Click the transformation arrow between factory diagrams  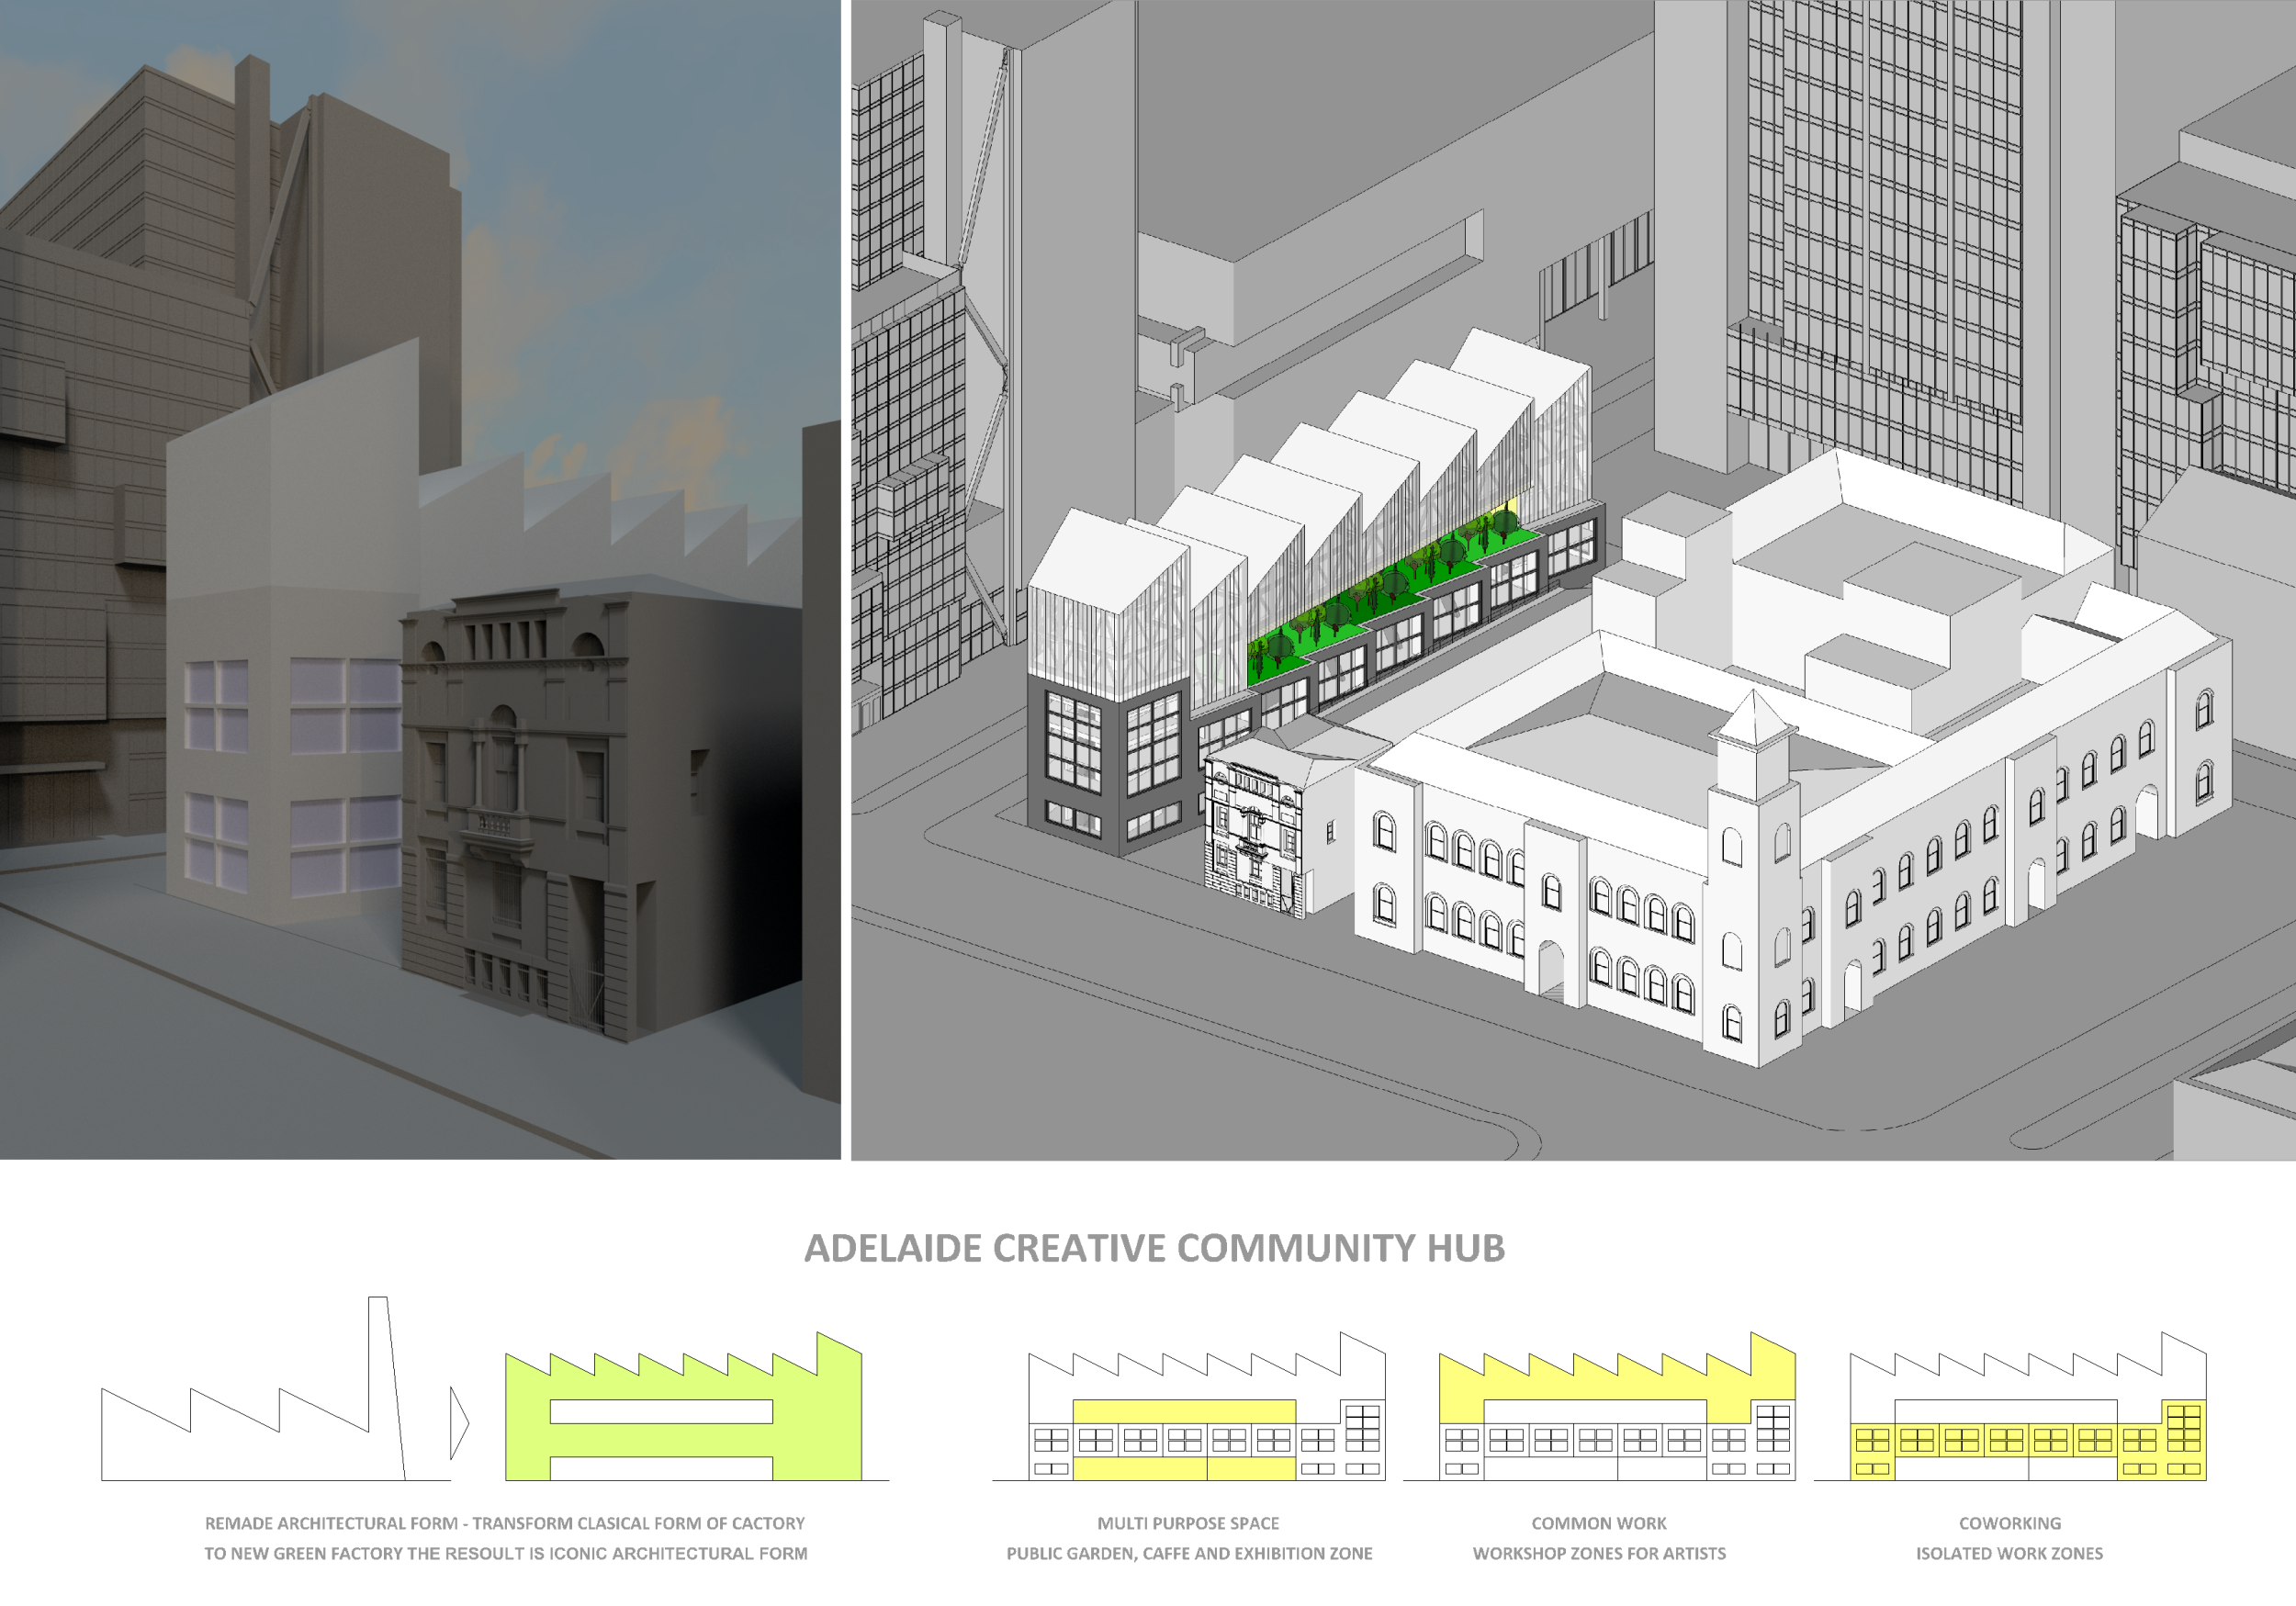460,1423
